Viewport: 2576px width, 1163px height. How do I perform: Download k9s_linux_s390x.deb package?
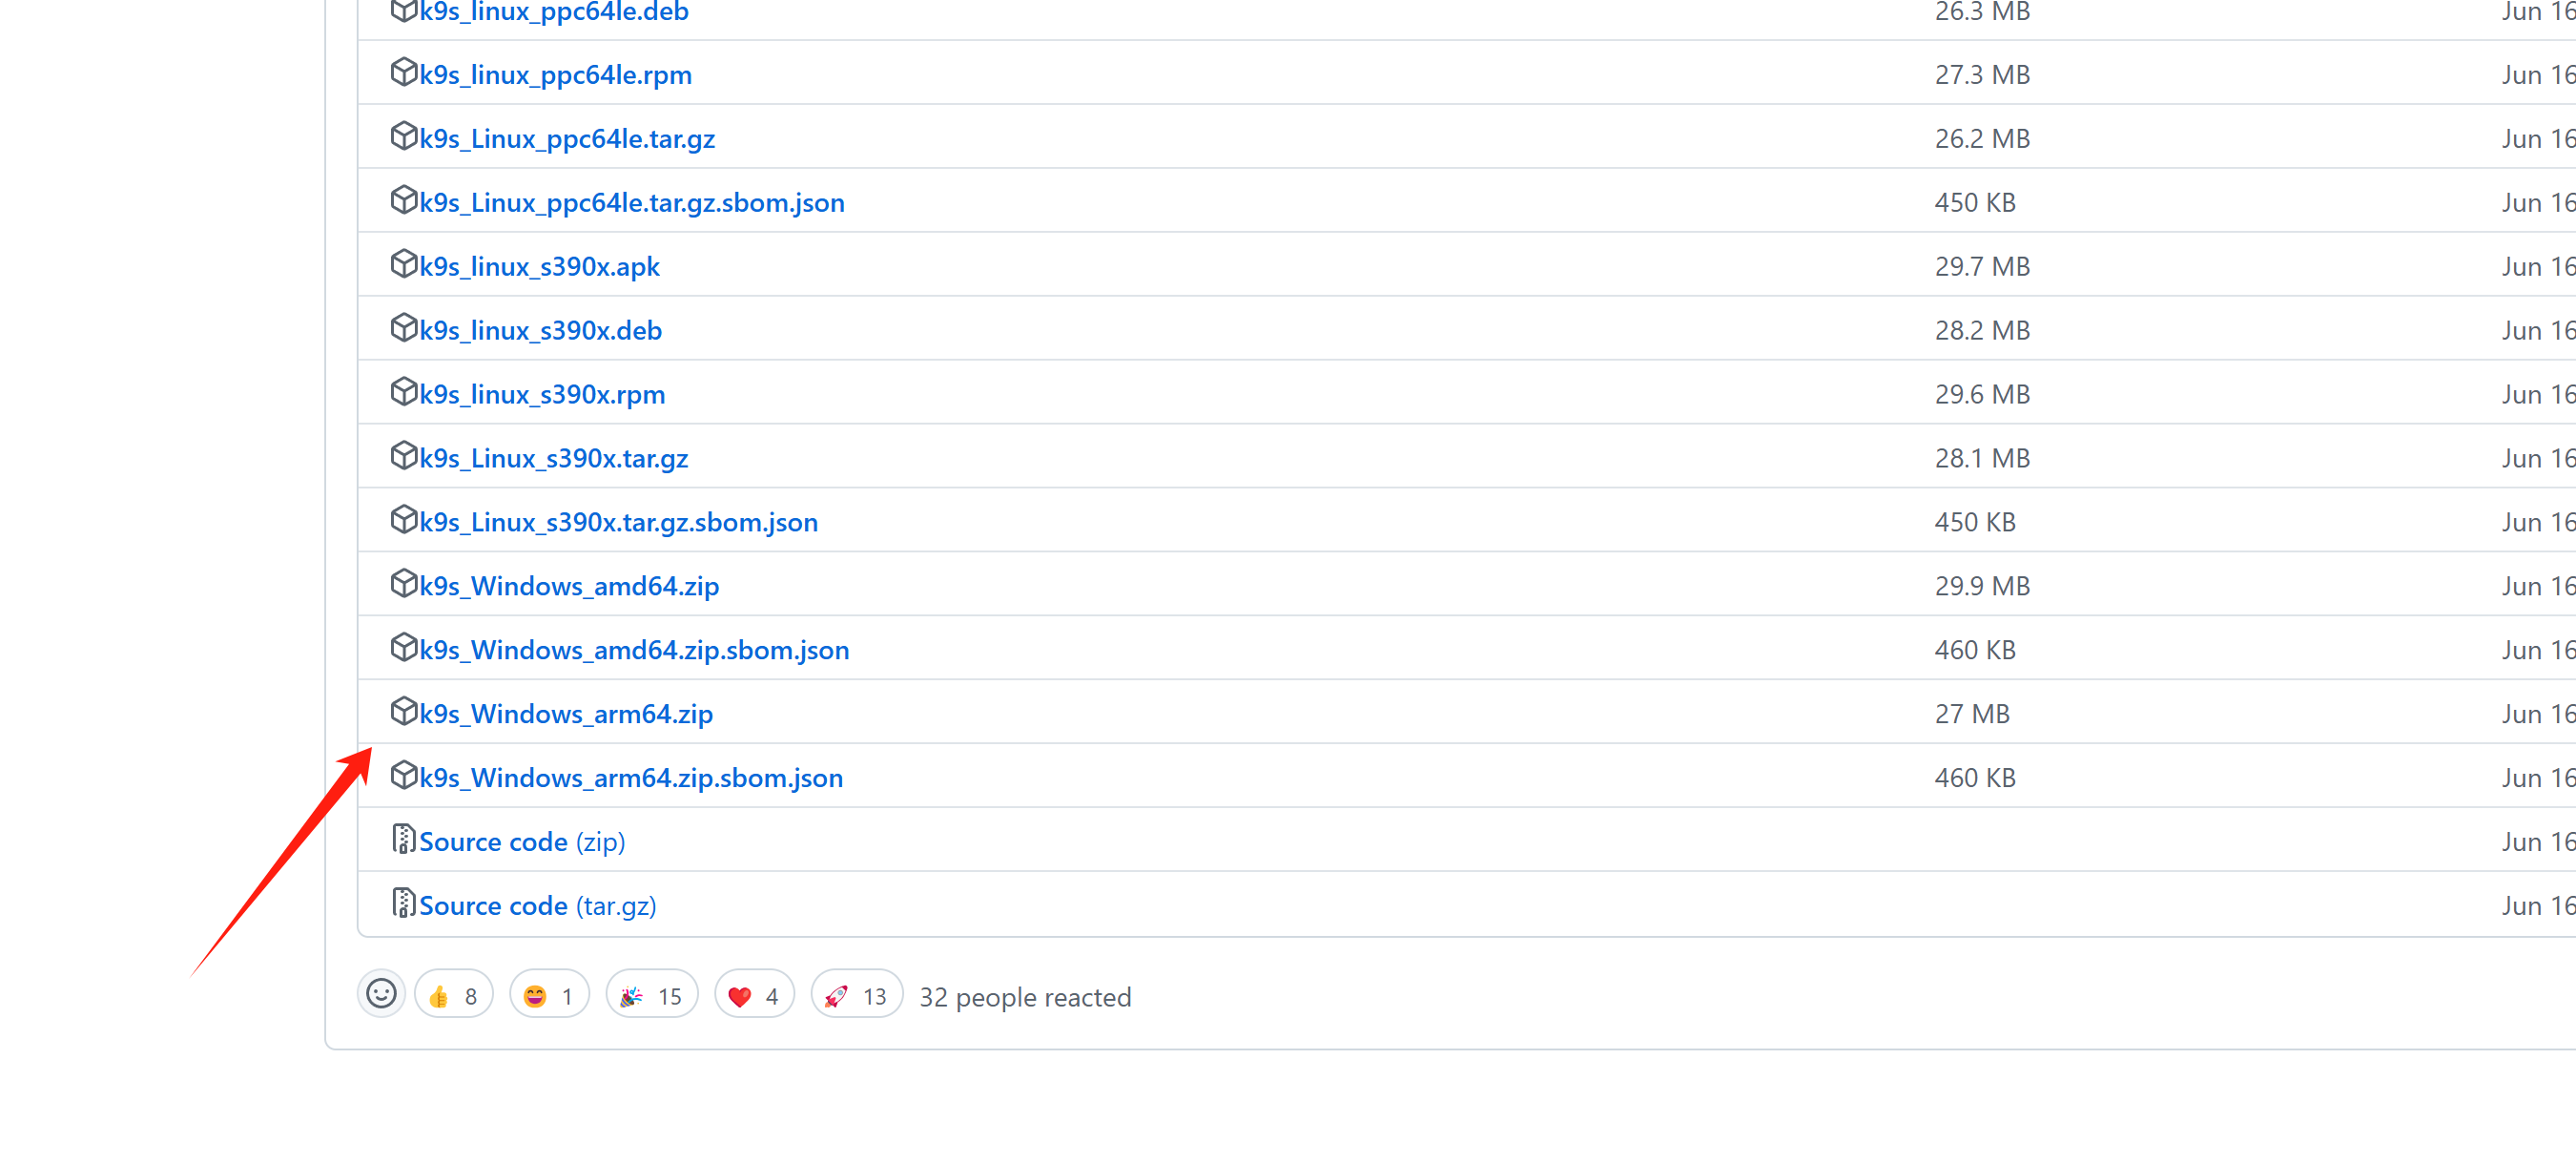pos(540,330)
